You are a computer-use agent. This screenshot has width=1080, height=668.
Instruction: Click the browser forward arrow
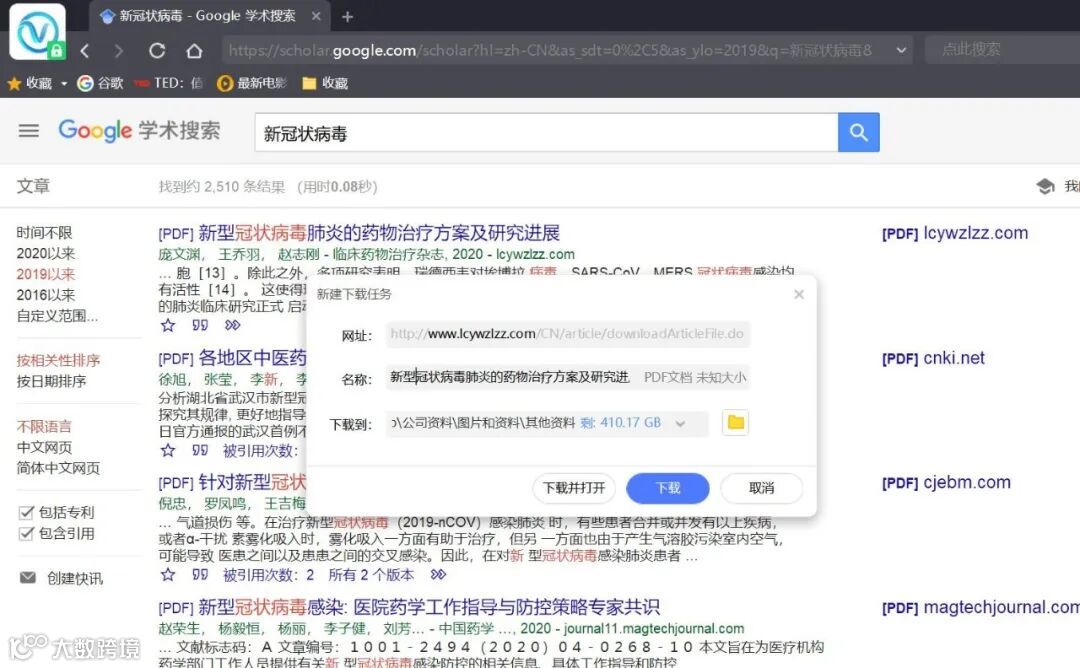[119, 50]
